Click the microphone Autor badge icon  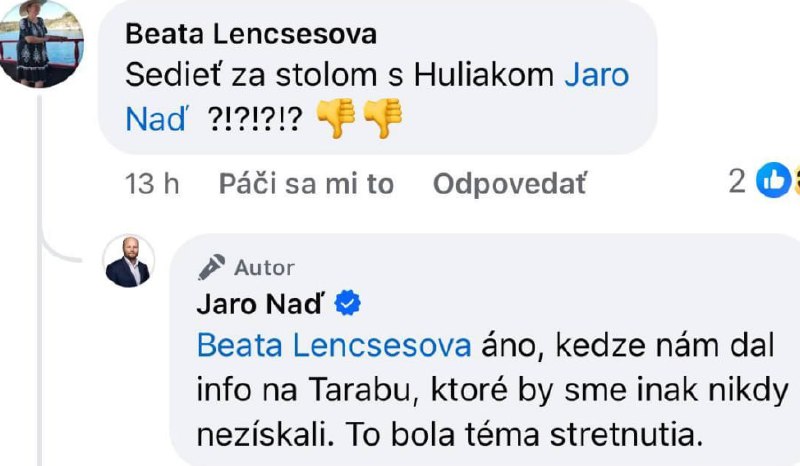click(212, 267)
